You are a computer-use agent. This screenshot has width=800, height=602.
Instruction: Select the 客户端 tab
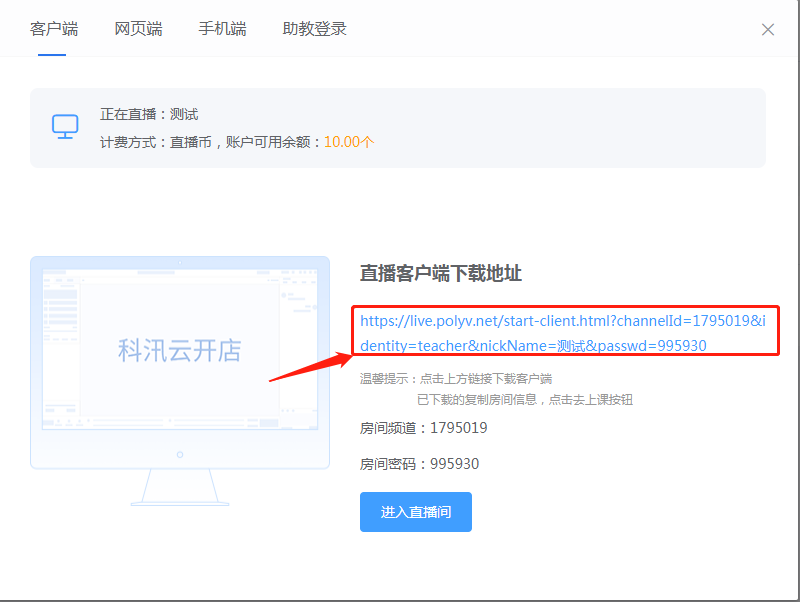[53, 29]
